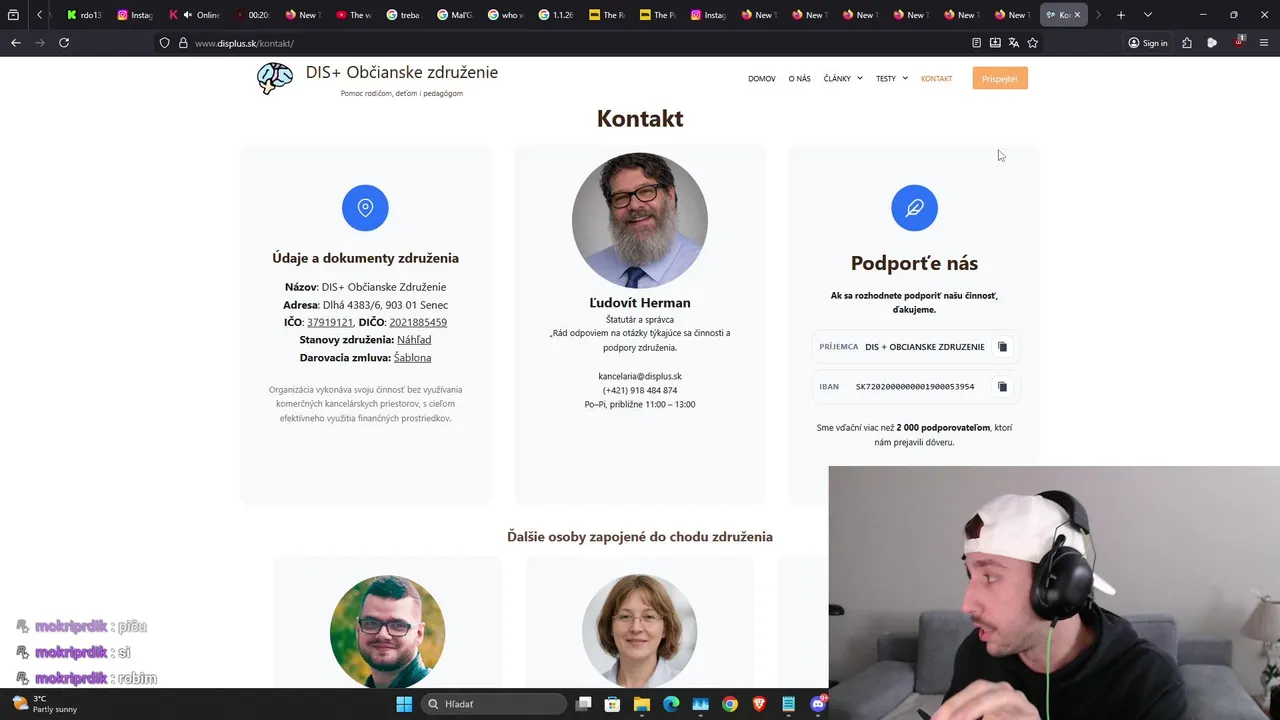Image resolution: width=1280 pixels, height=720 pixels.
Task: Click the Ľudovít Herman name heading
Action: 640,303
